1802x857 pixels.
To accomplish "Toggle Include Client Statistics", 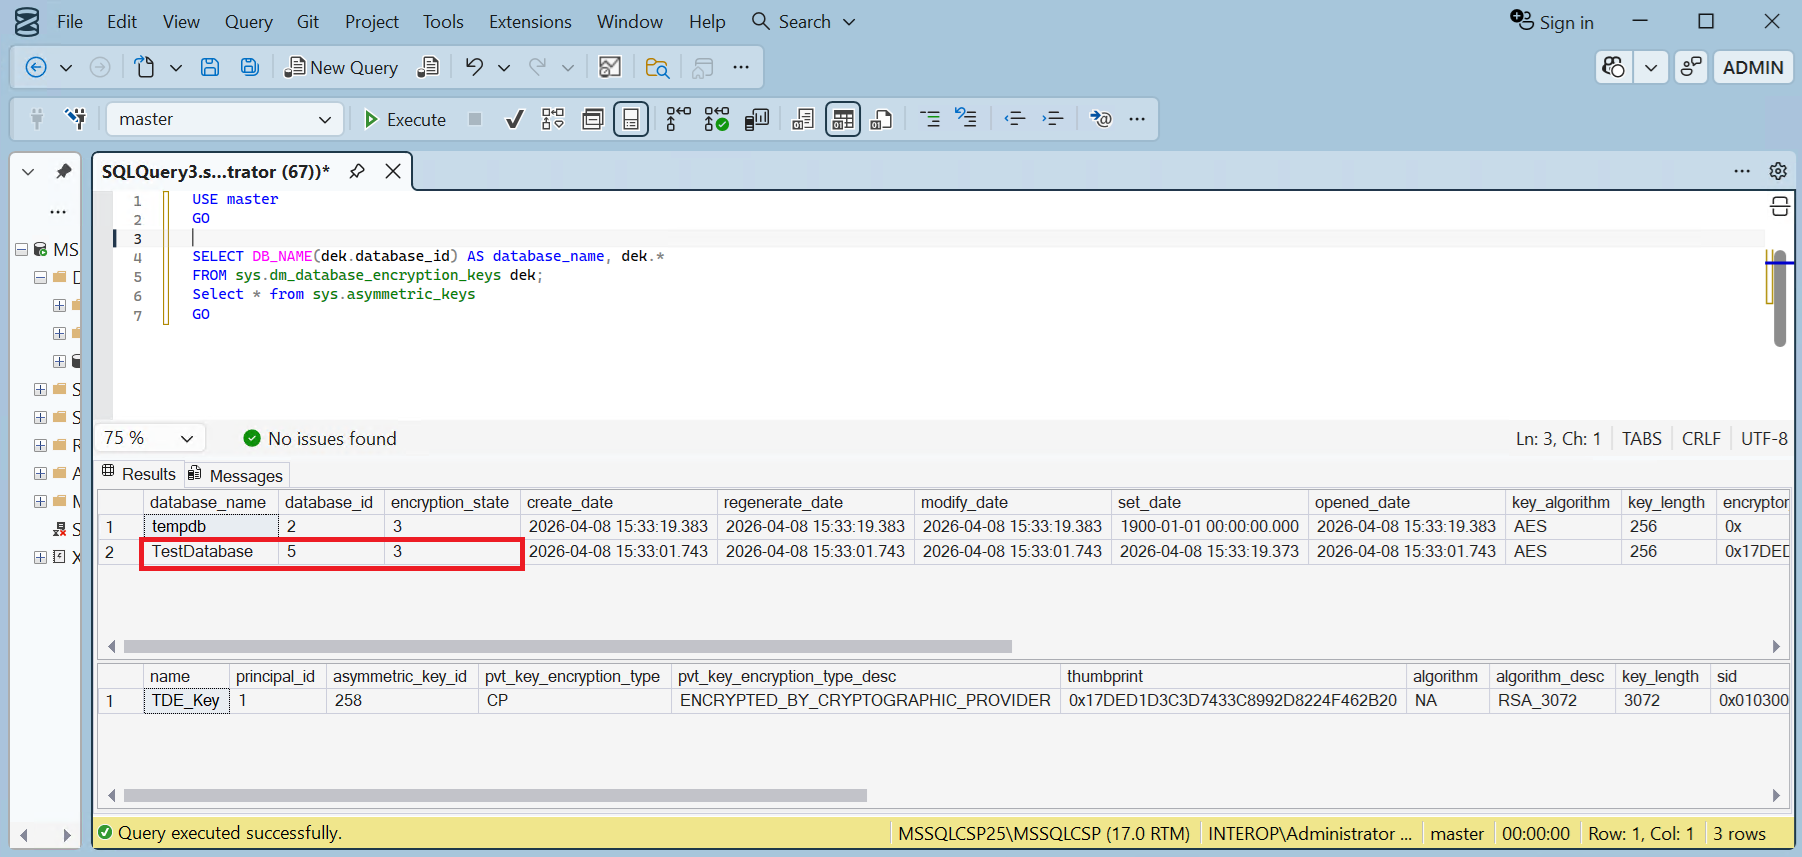I will [x=757, y=120].
